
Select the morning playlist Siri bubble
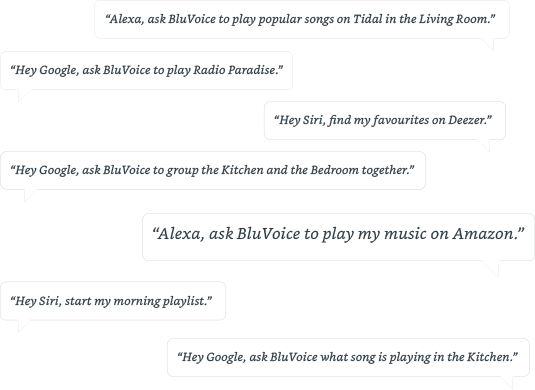coord(113,301)
